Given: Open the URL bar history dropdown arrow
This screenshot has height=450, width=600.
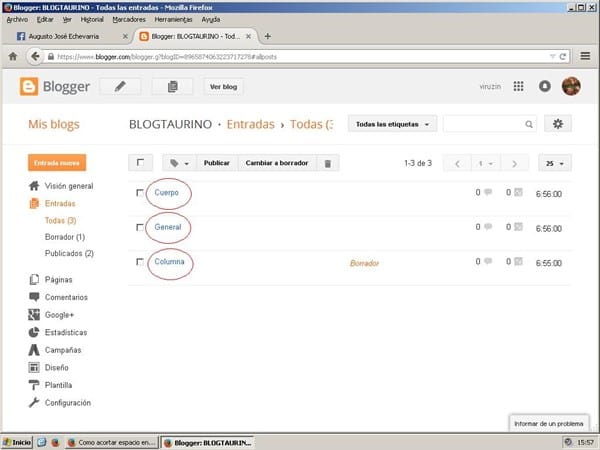Looking at the screenshot, I should tap(552, 57).
